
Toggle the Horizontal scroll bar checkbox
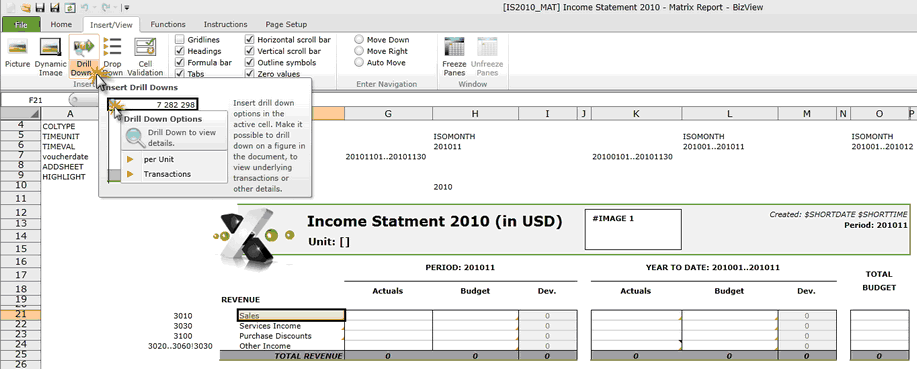coord(250,40)
